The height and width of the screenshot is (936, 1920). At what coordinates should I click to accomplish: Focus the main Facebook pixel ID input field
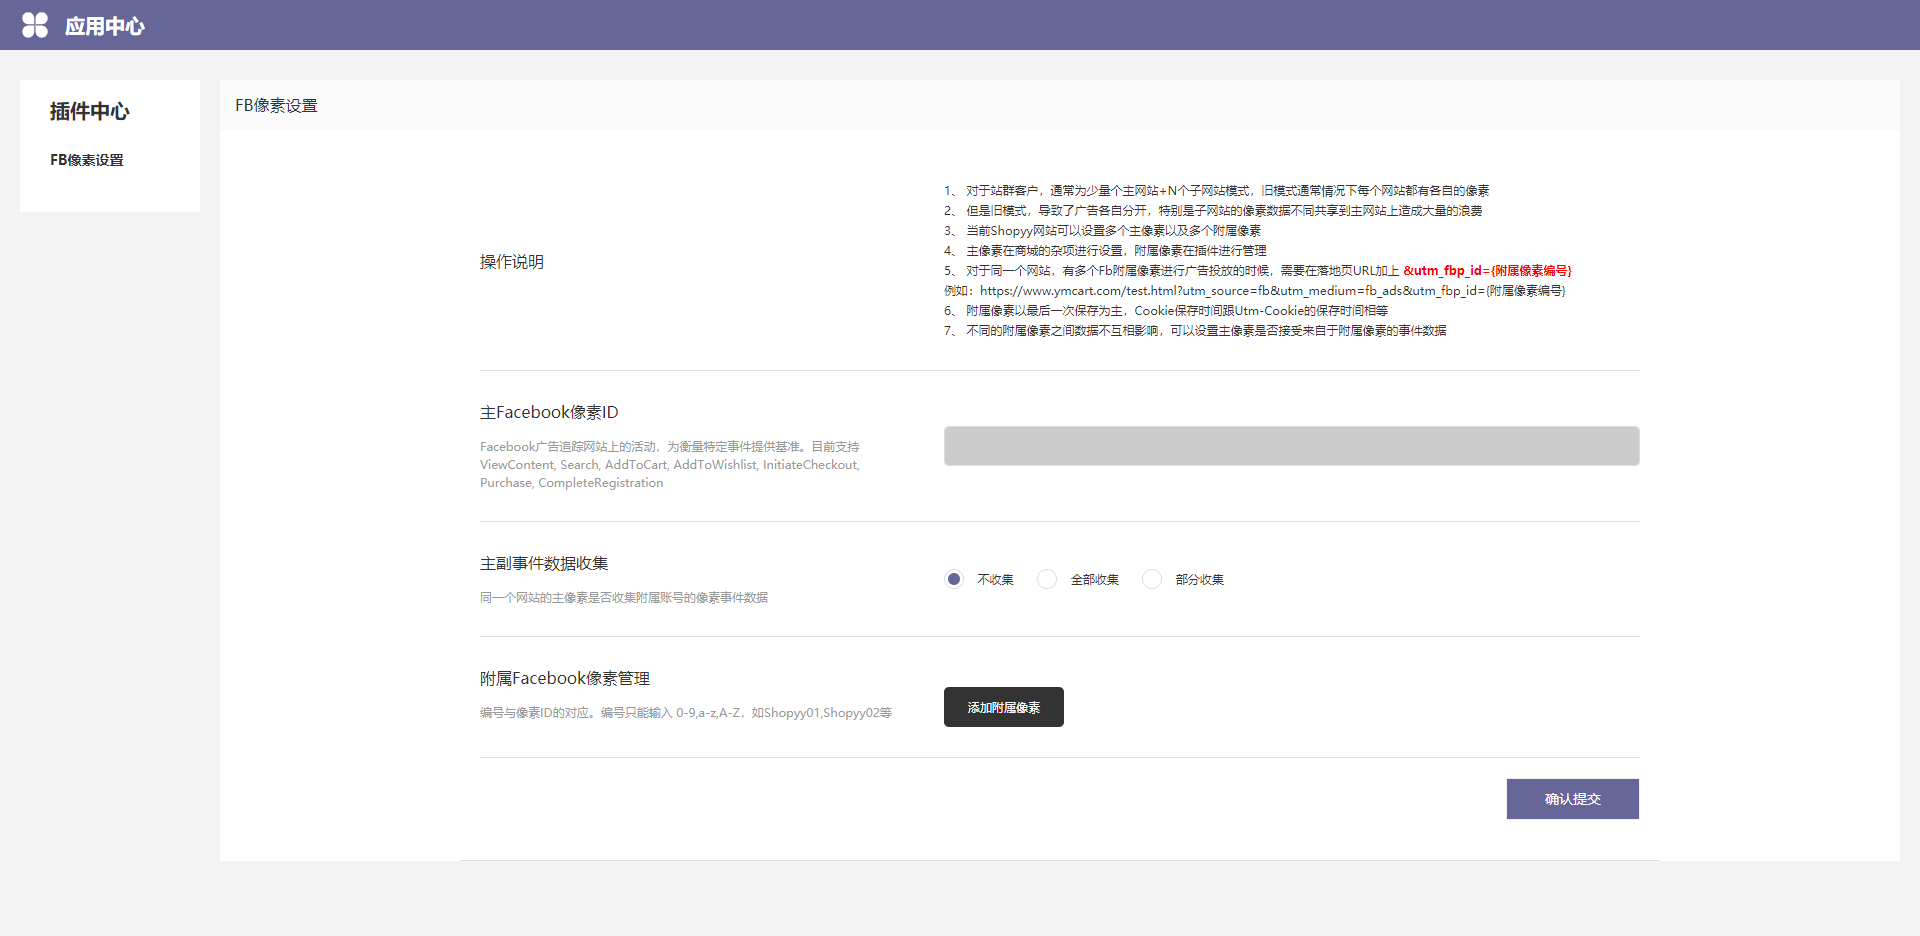pos(1291,446)
